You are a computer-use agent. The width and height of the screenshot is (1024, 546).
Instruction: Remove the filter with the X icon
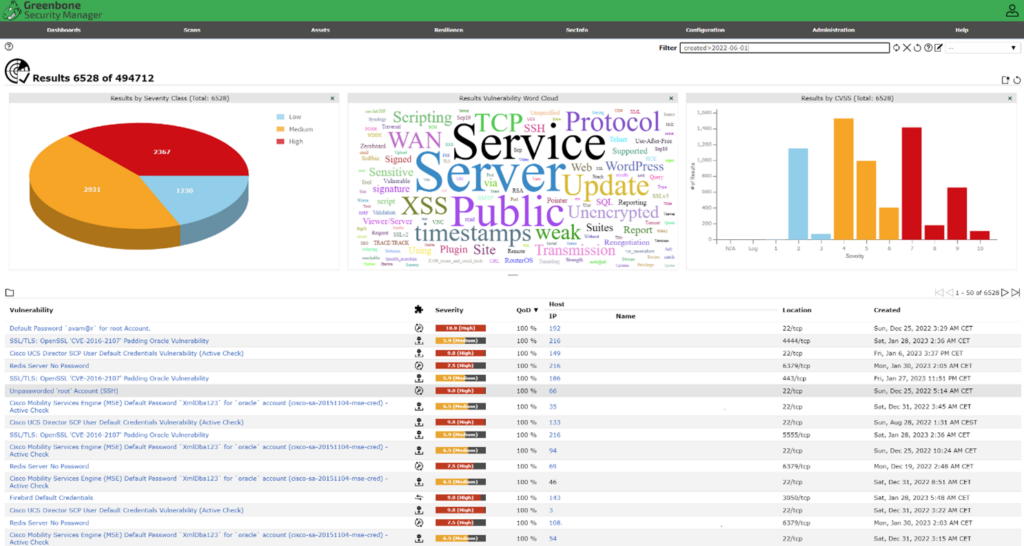pos(906,48)
